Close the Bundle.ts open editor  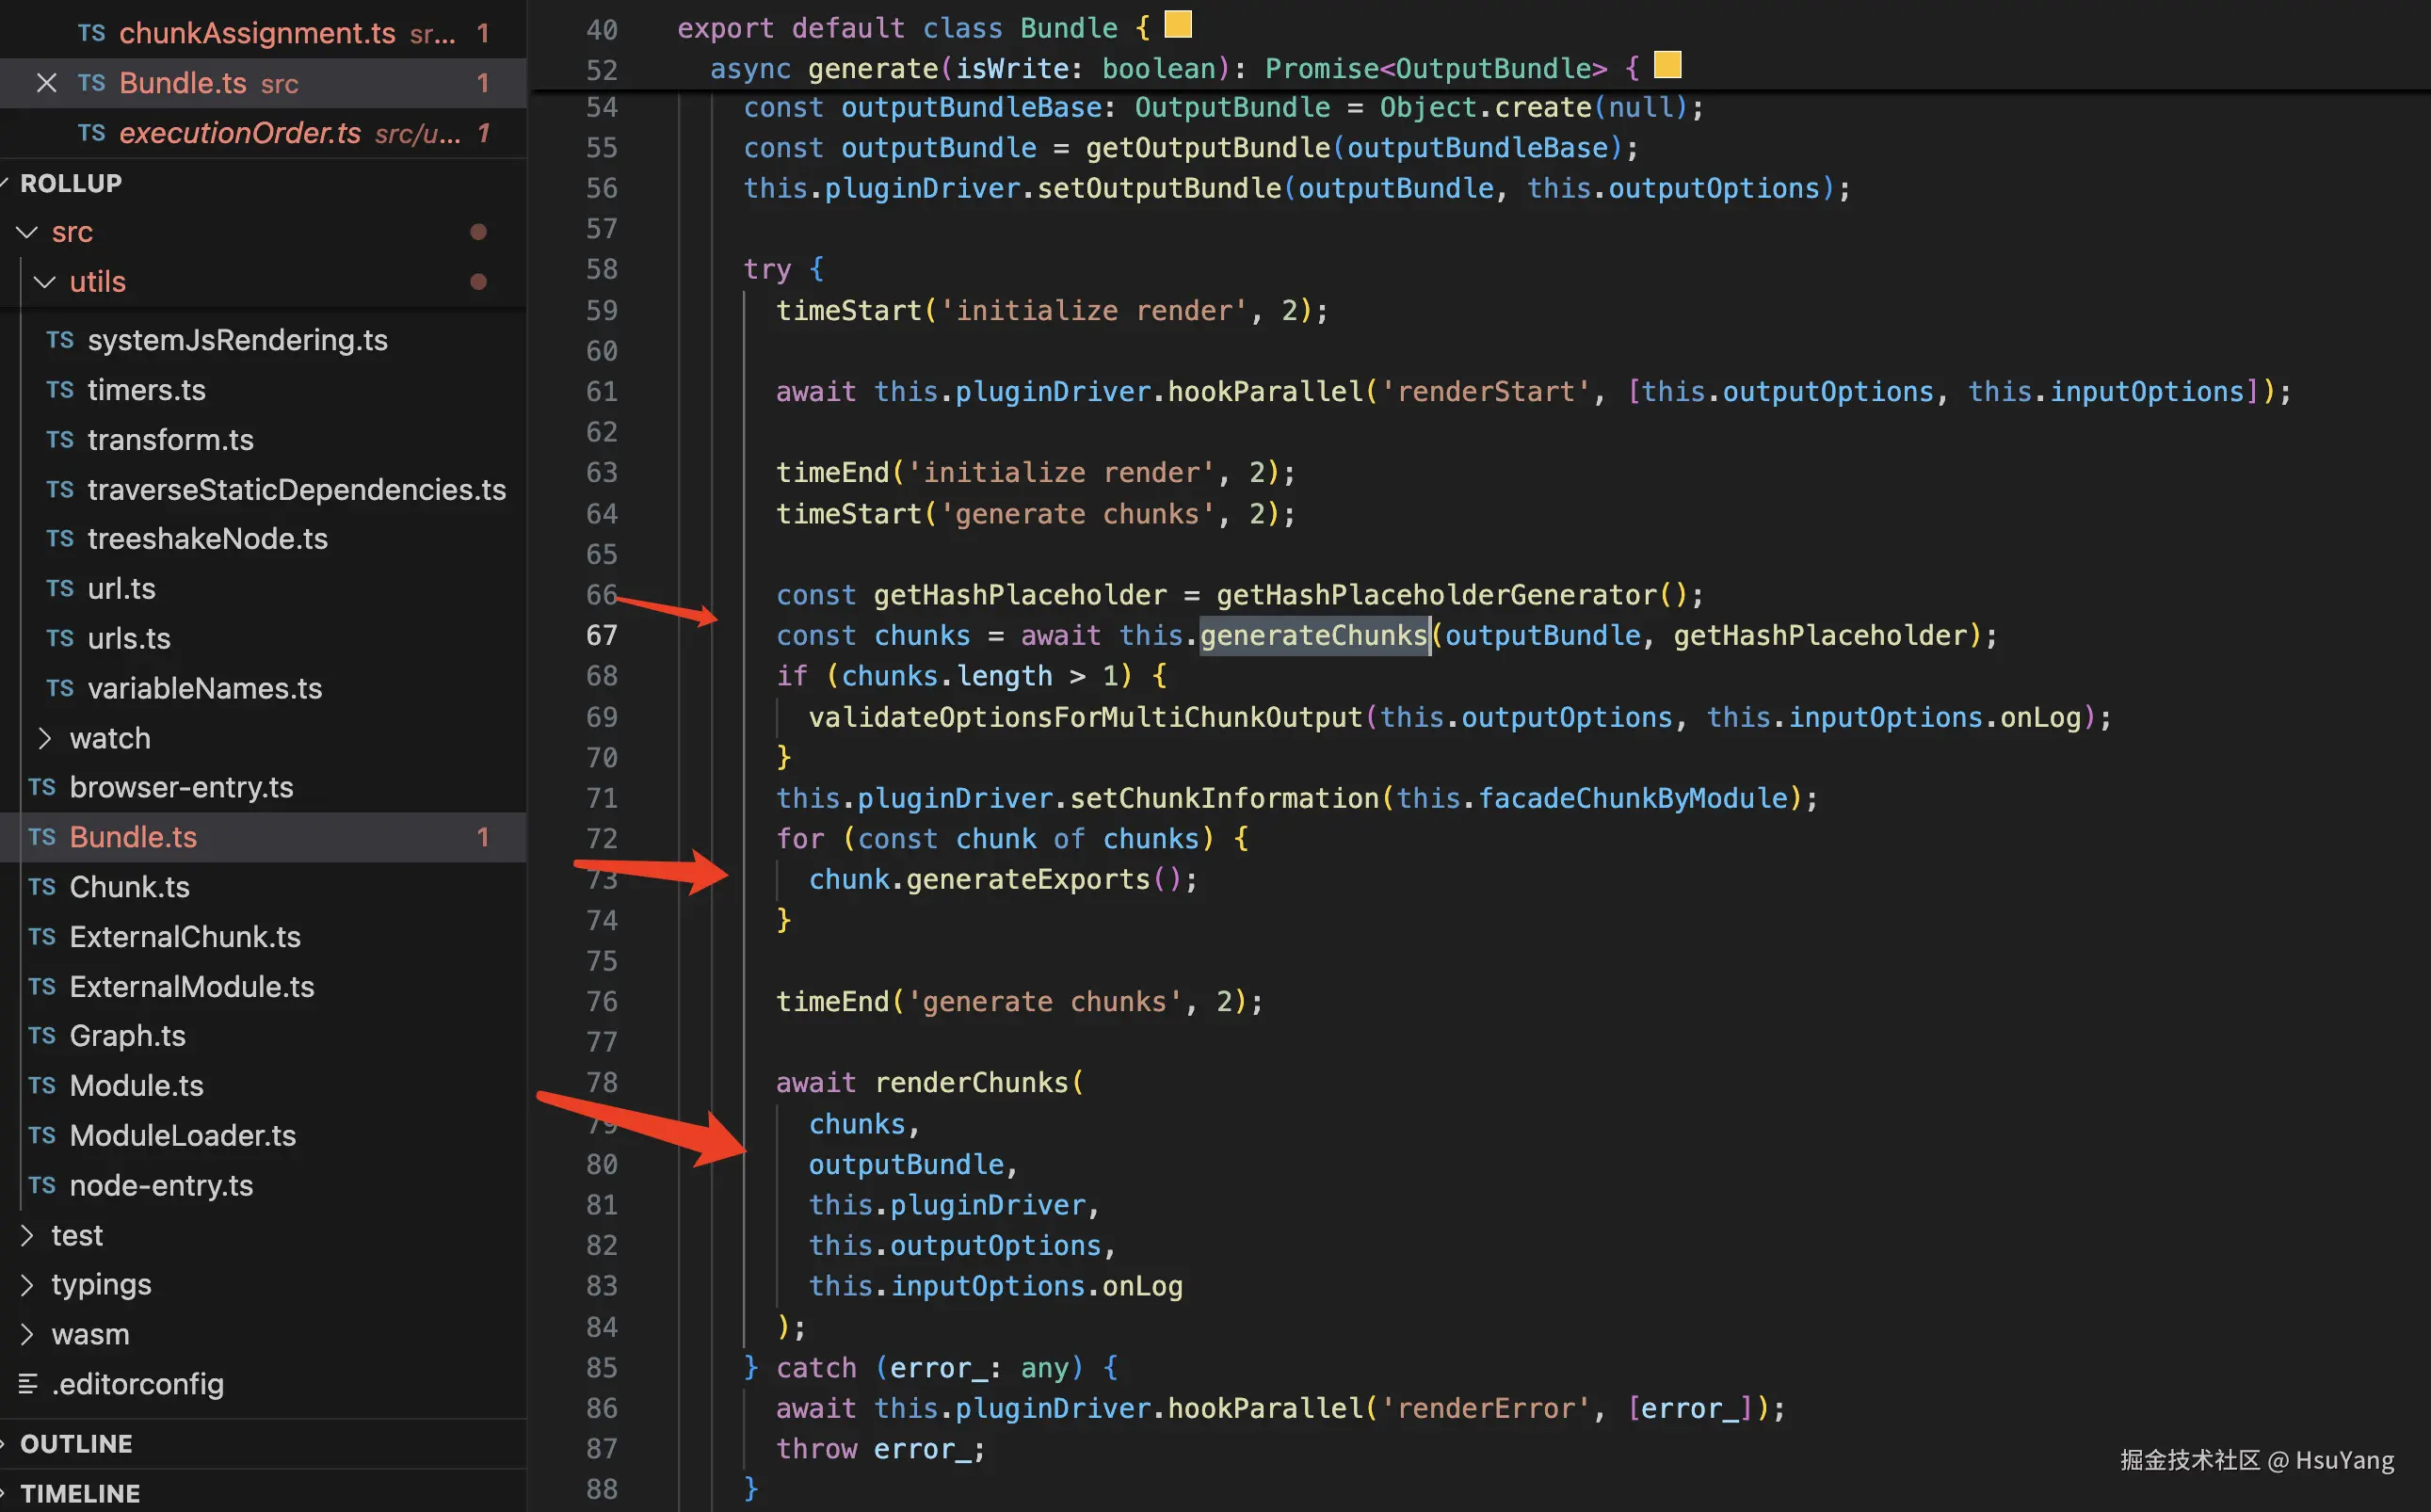pos(46,83)
